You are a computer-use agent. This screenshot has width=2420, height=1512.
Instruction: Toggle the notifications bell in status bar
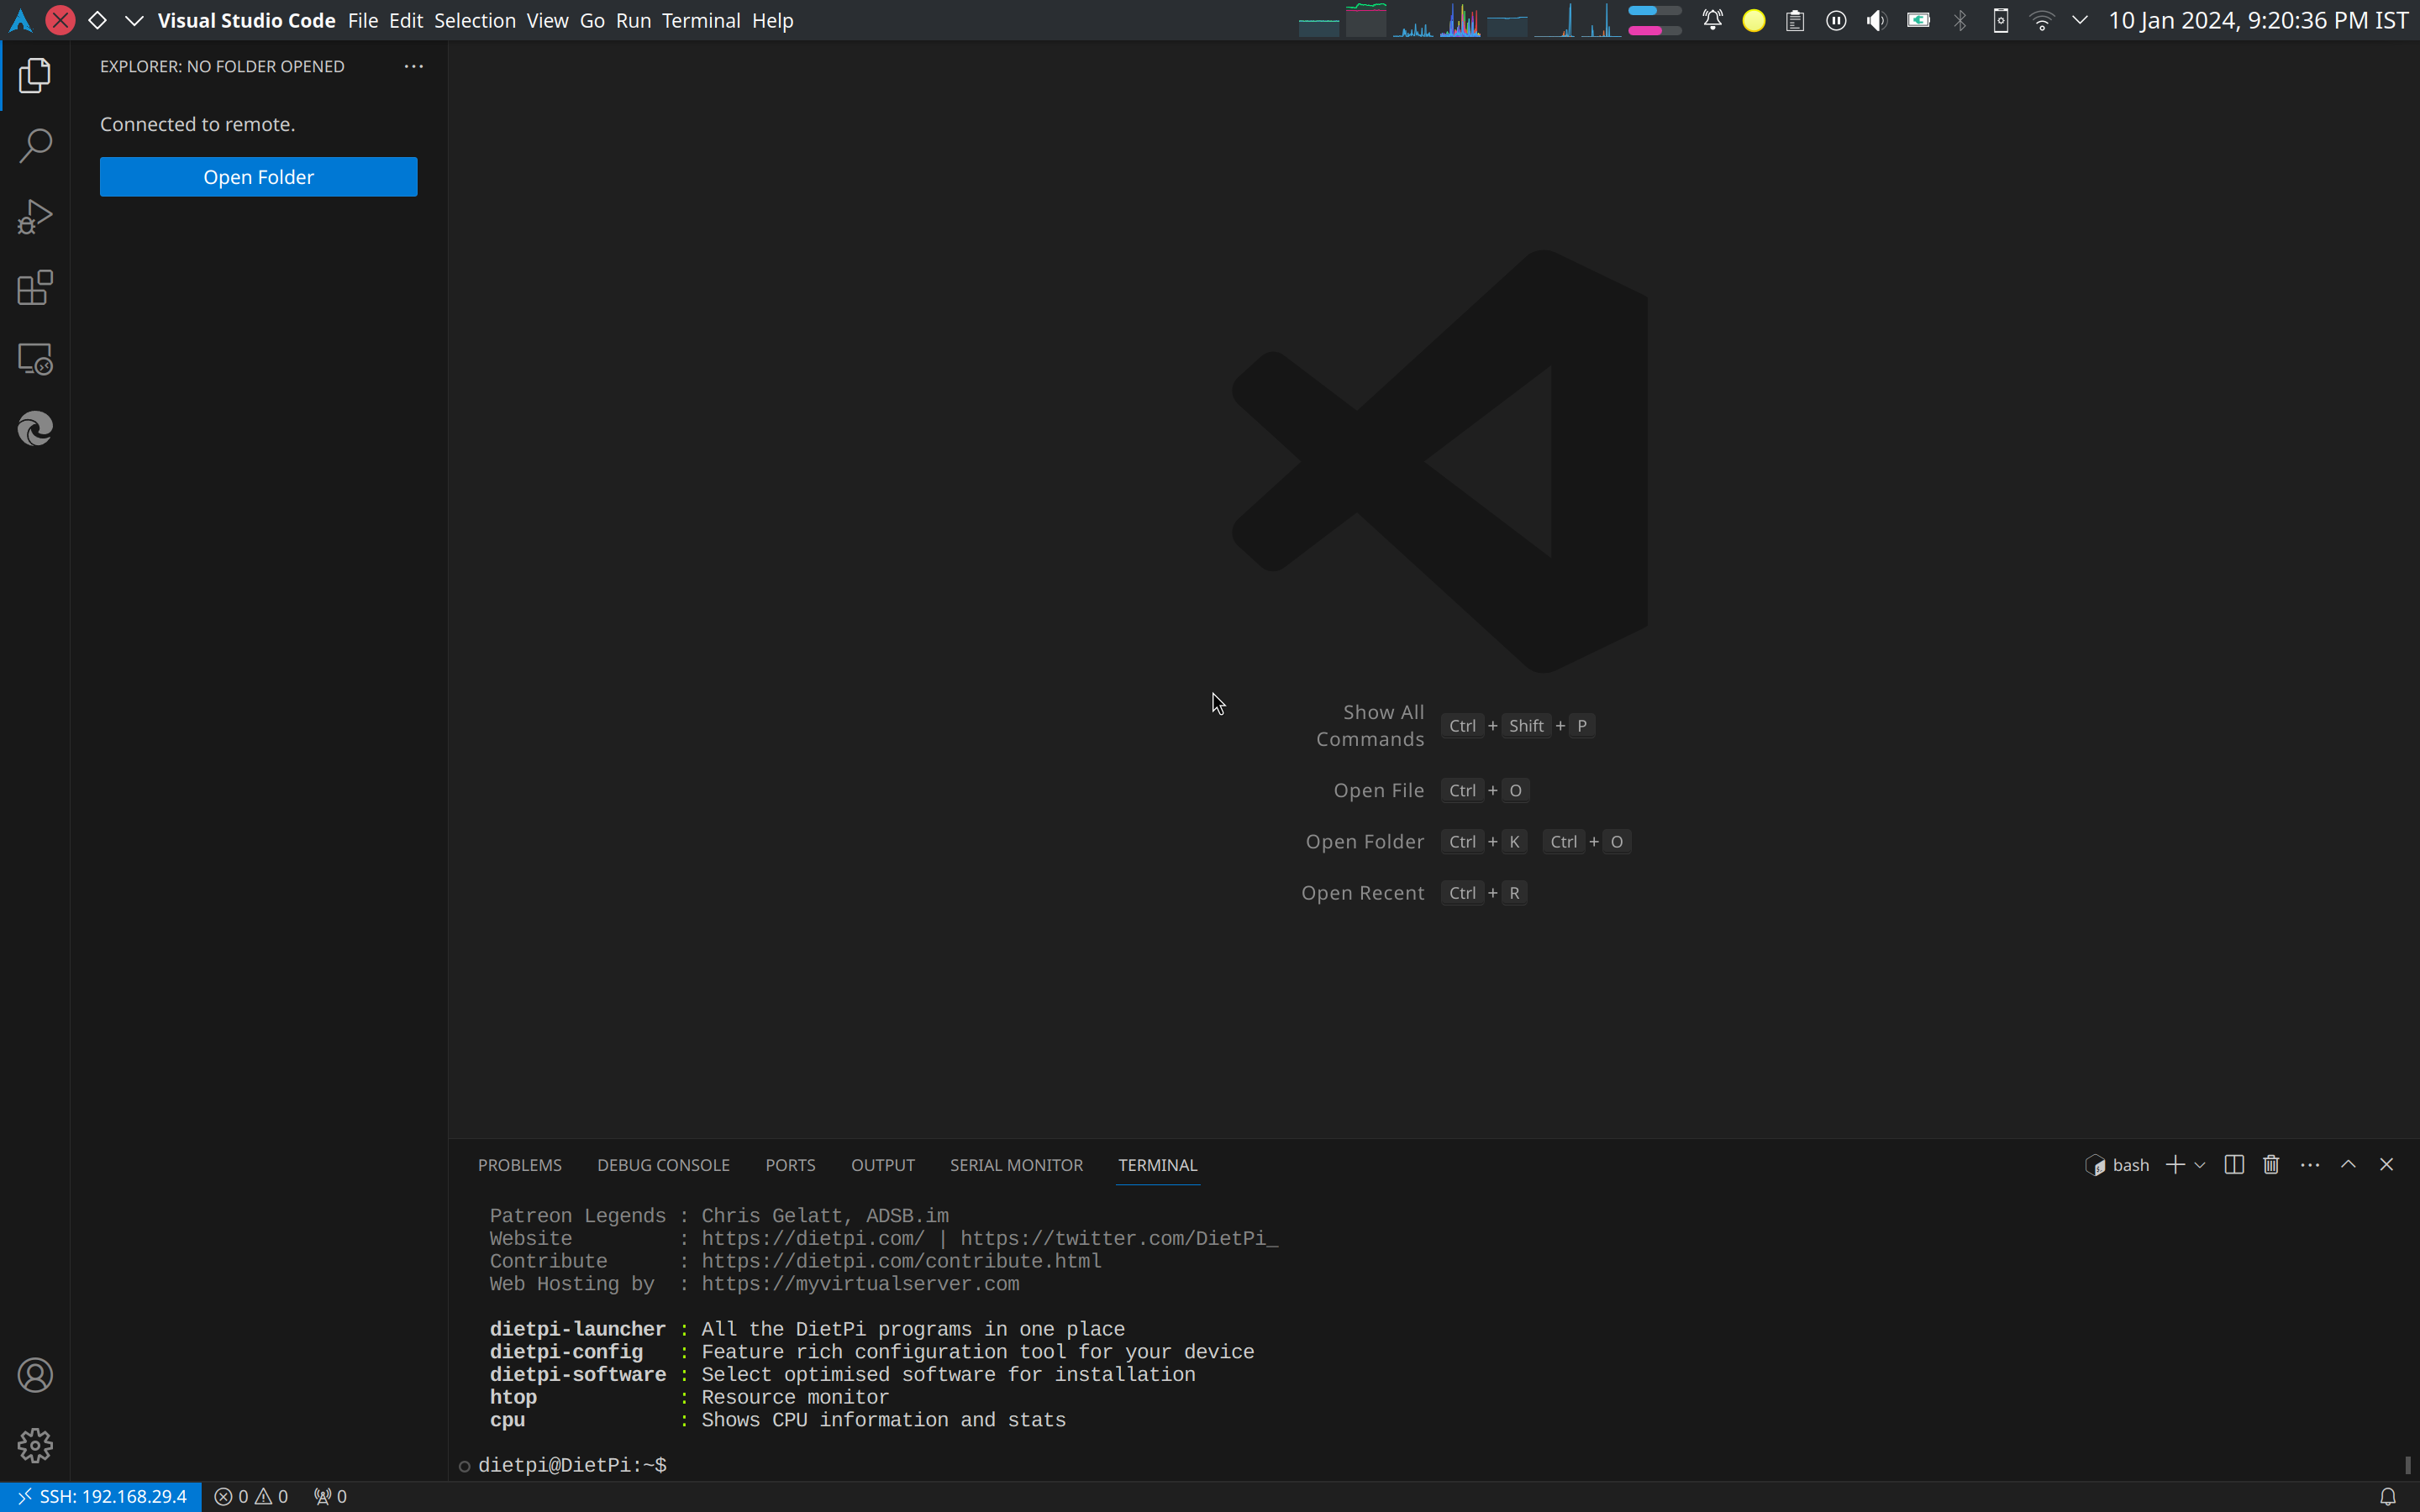point(2387,1497)
